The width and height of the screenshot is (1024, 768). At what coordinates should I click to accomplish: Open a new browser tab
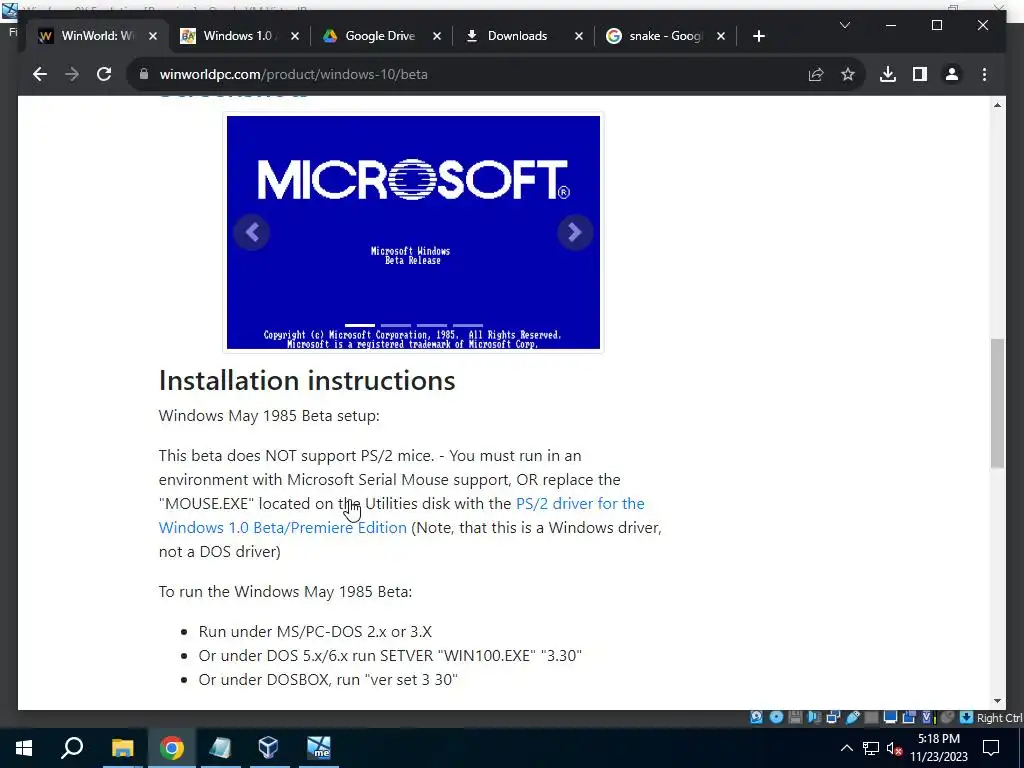[x=758, y=36]
